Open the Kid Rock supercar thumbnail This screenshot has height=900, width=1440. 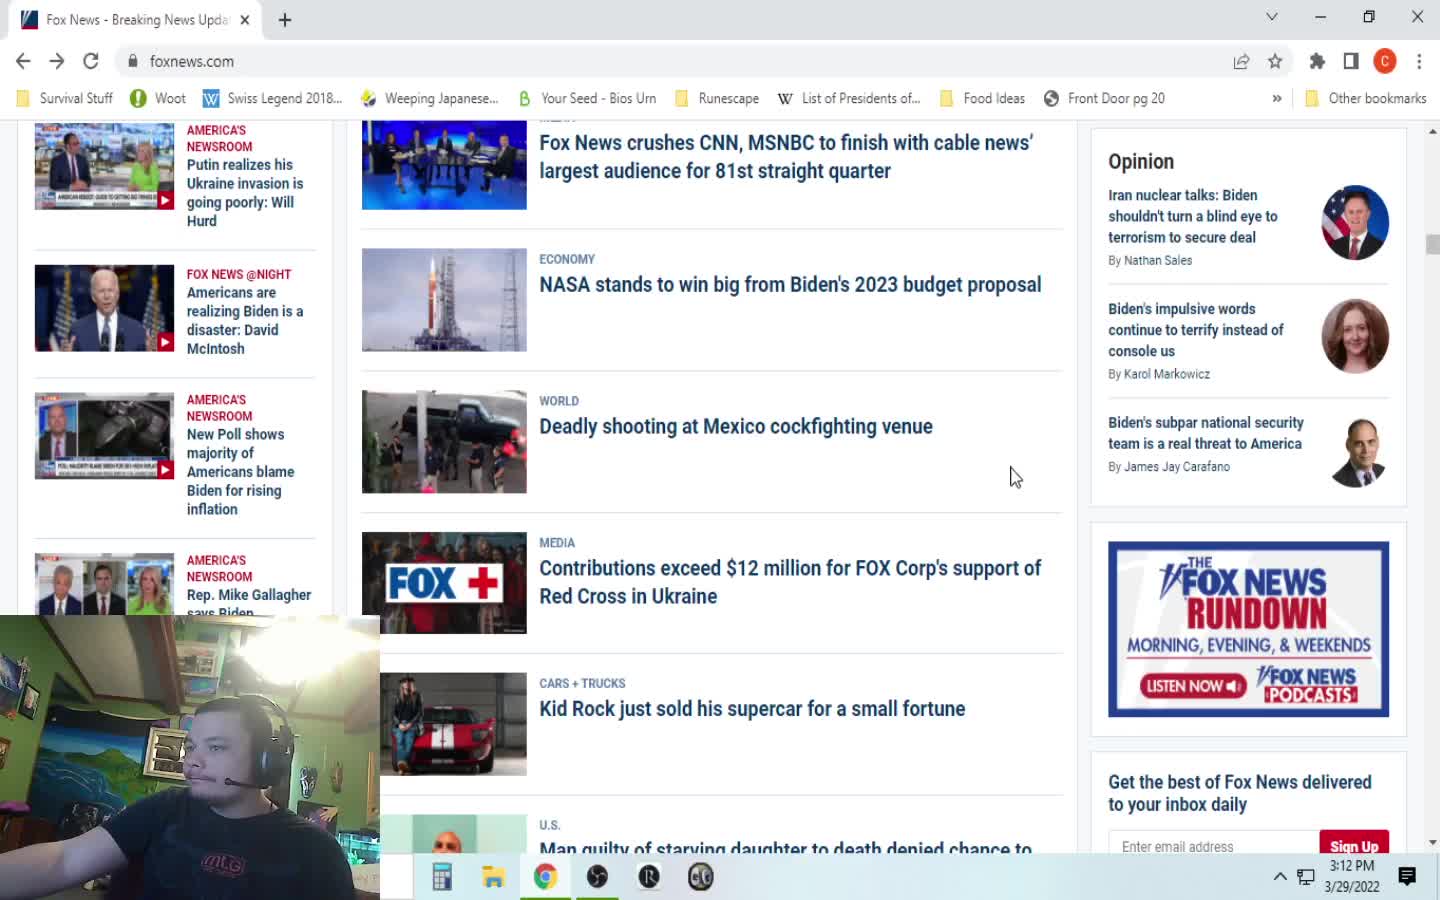pos(453,724)
